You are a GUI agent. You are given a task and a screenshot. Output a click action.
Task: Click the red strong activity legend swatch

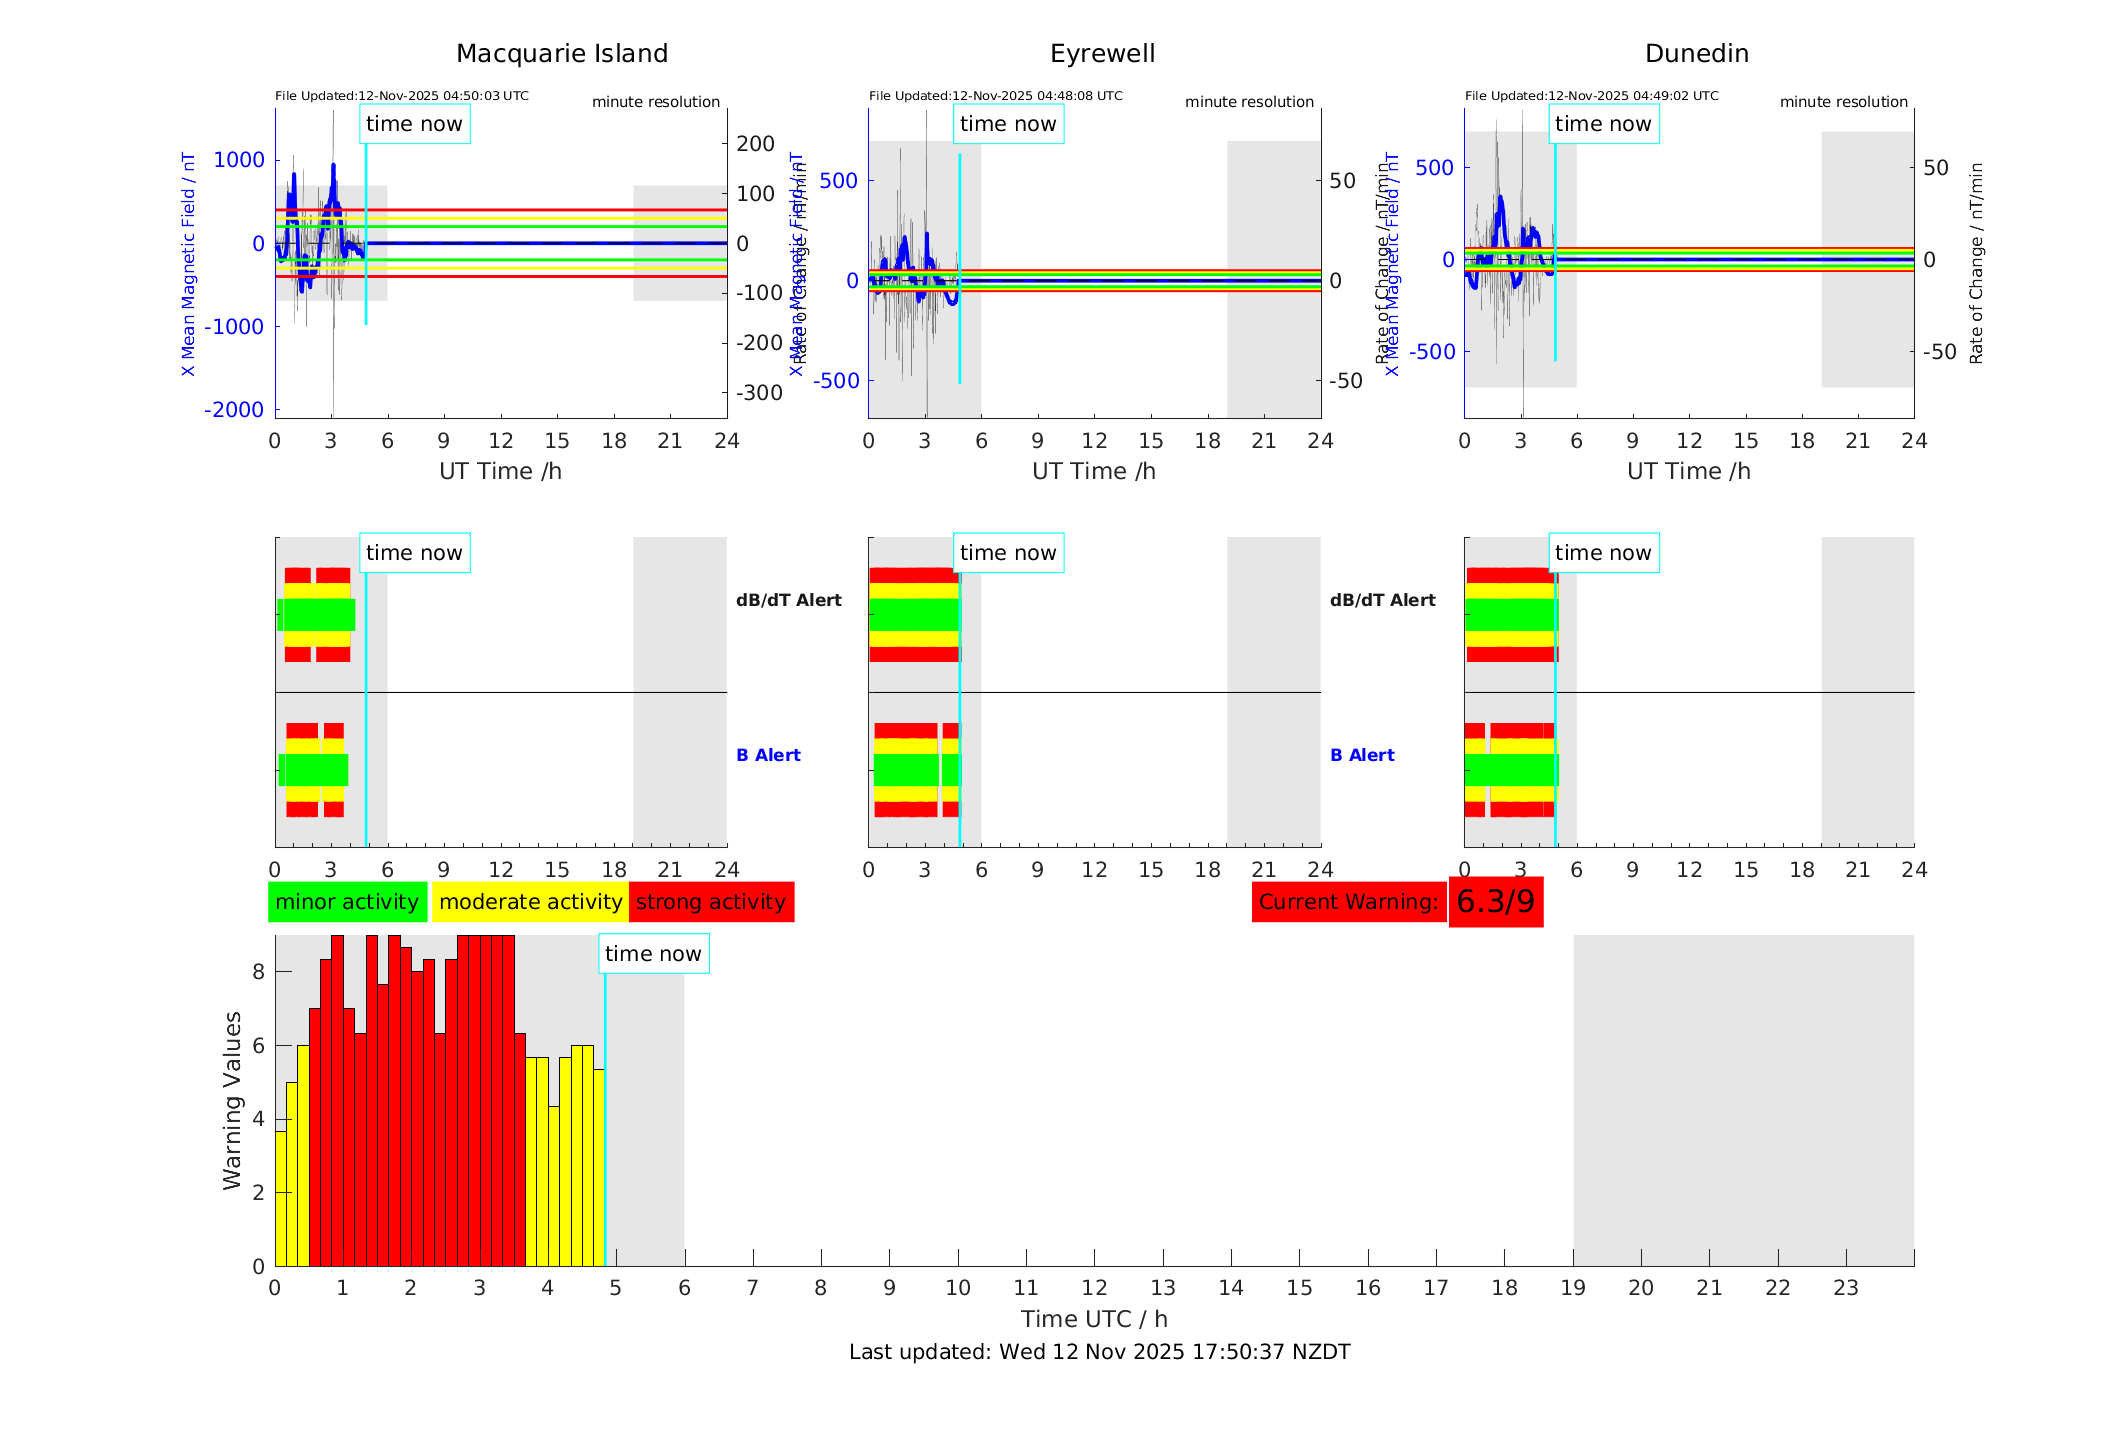pyautogui.click(x=711, y=902)
